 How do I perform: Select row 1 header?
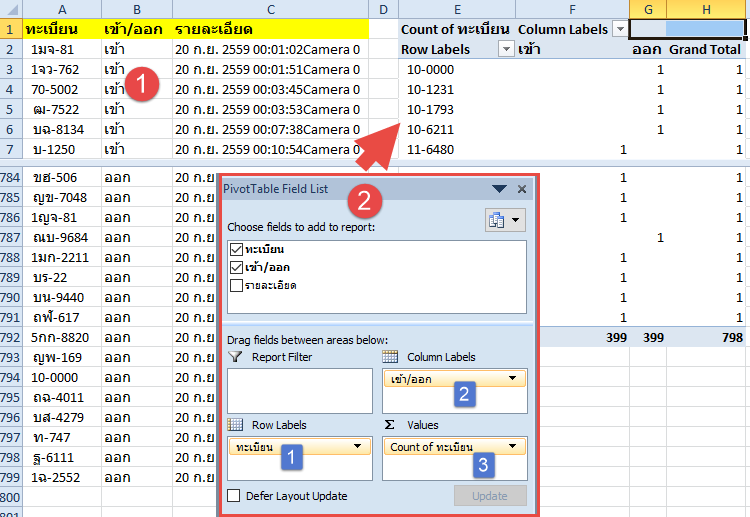pyautogui.click(x=11, y=29)
